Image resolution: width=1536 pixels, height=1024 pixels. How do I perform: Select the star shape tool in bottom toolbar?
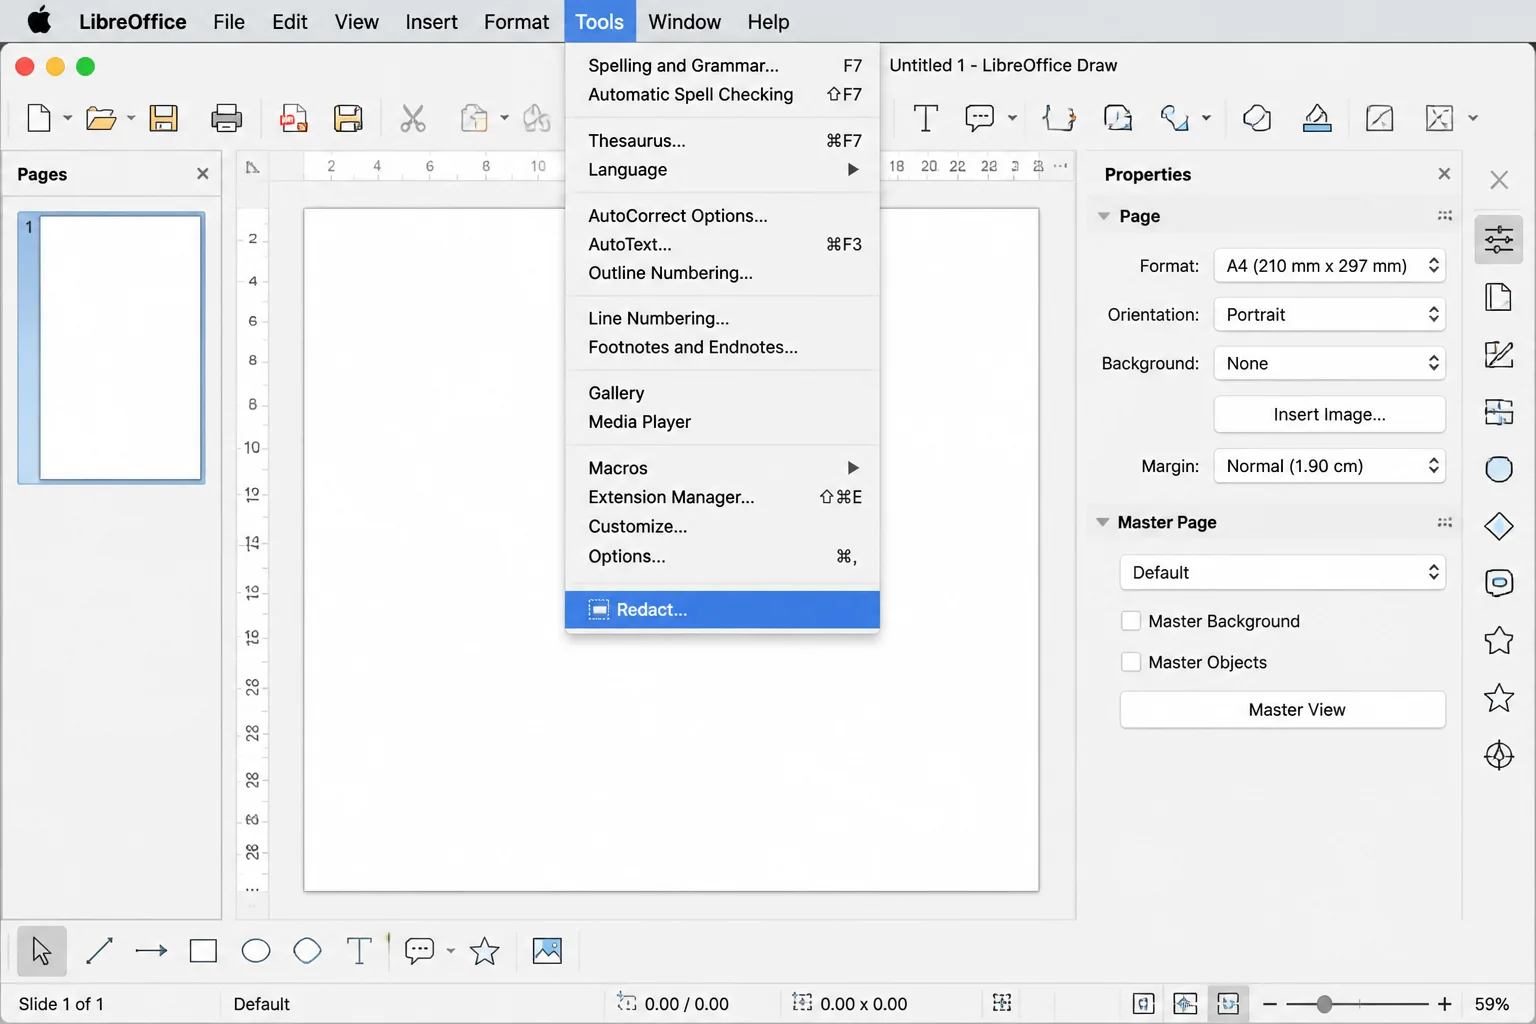pyautogui.click(x=484, y=950)
